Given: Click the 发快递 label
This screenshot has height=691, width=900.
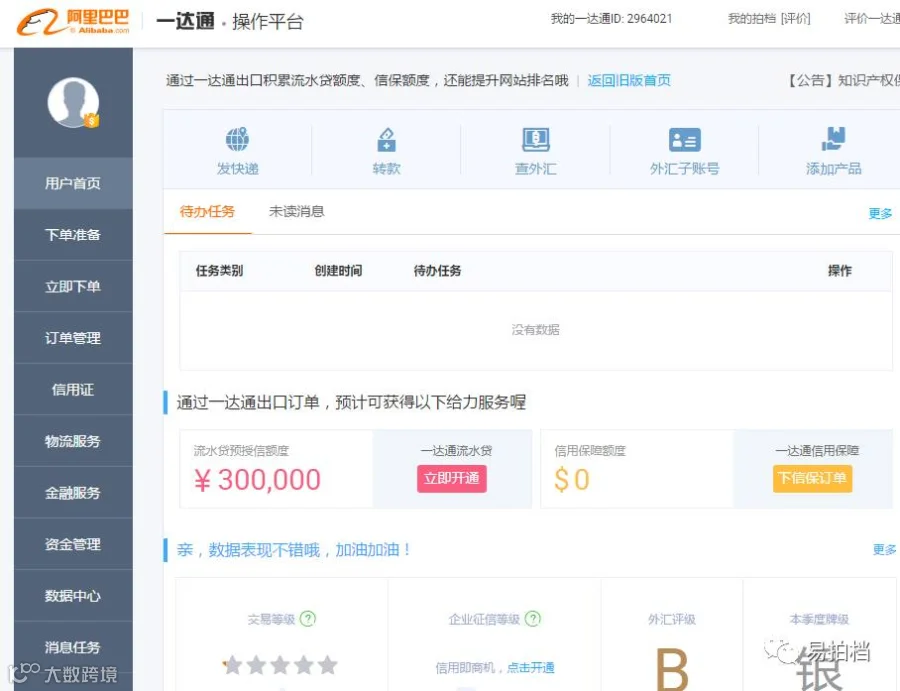Looking at the screenshot, I should click(x=238, y=169).
